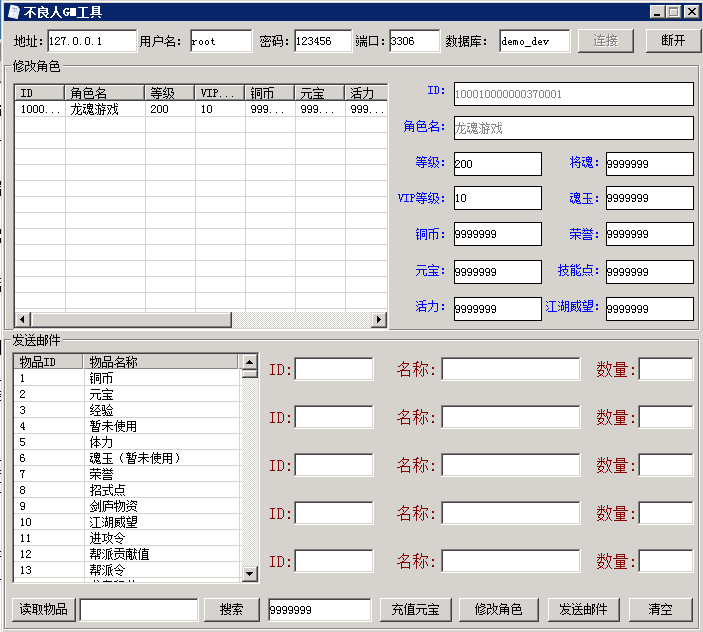The width and height of the screenshot is (703, 632).
Task: Click the 充值元宝 recharge button
Action: pos(415,609)
